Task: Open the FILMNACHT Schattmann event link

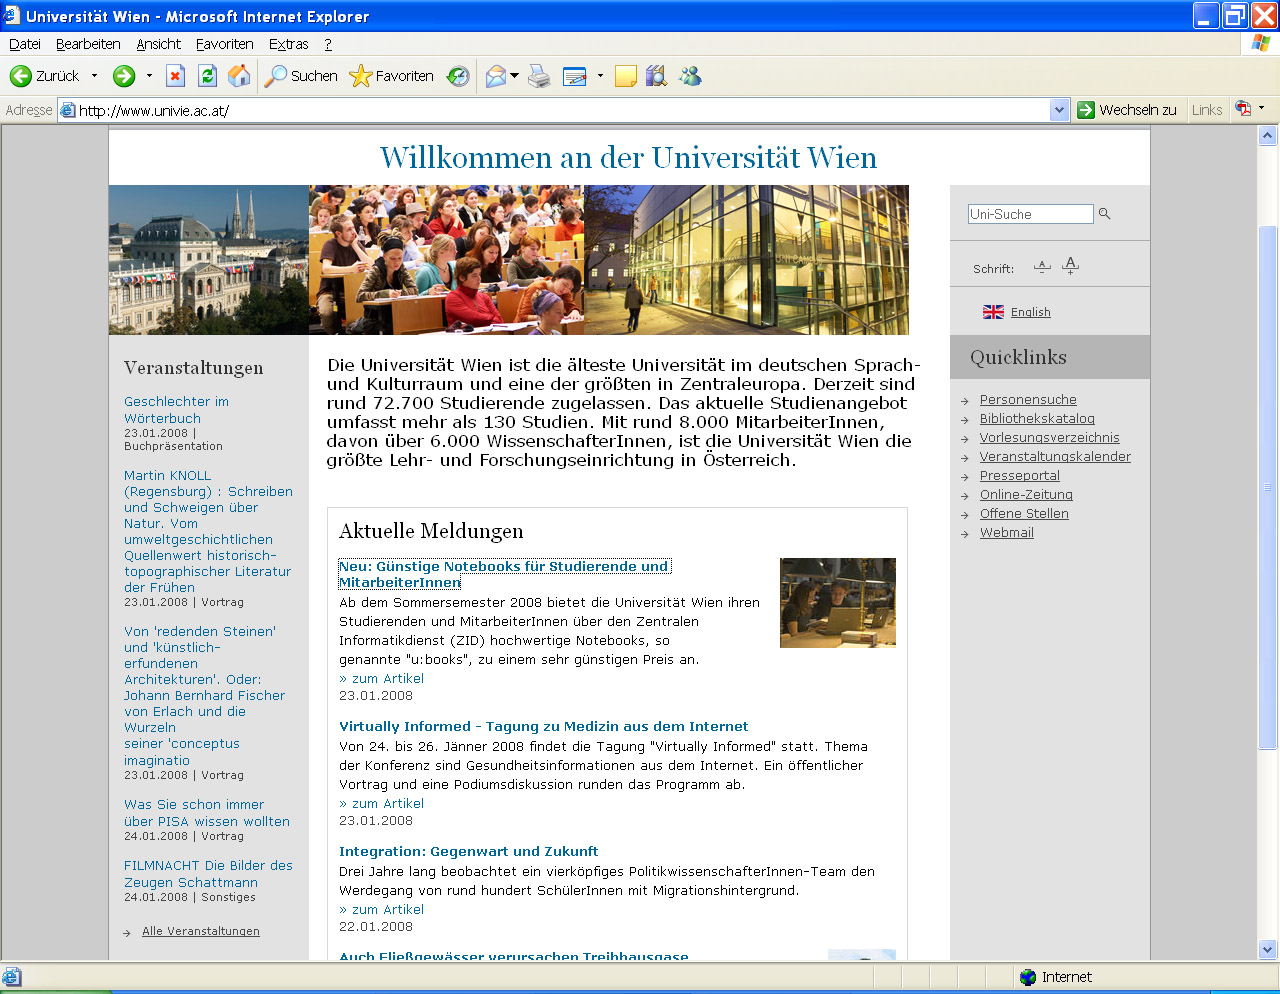Action: pyautogui.click(x=208, y=874)
